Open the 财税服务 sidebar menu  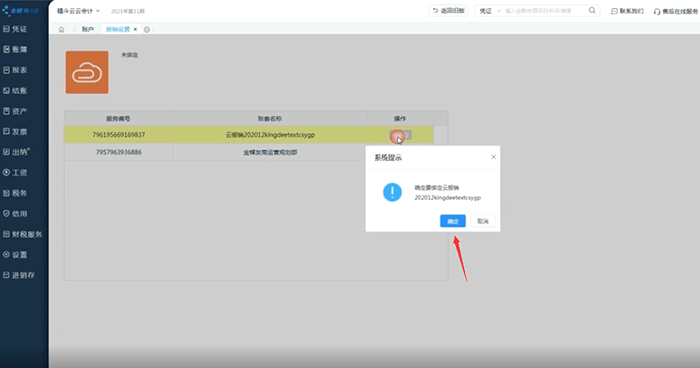point(22,234)
